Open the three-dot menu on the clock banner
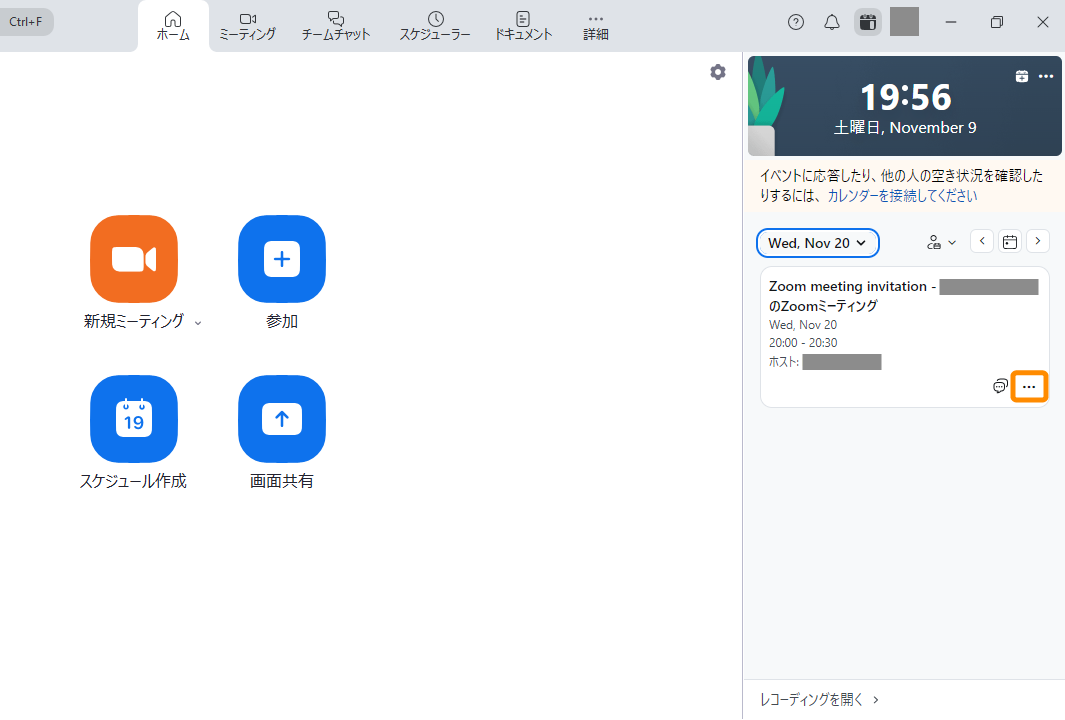The height and width of the screenshot is (720, 1065). (1046, 76)
